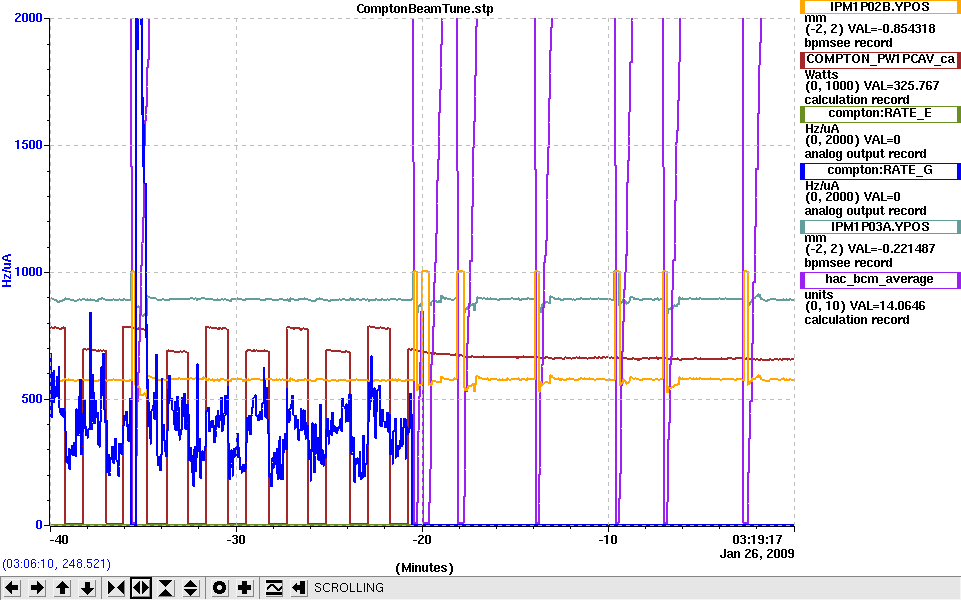Click the vertical zoom-in hourglass icon
The width and height of the screenshot is (961, 600).
166,588
